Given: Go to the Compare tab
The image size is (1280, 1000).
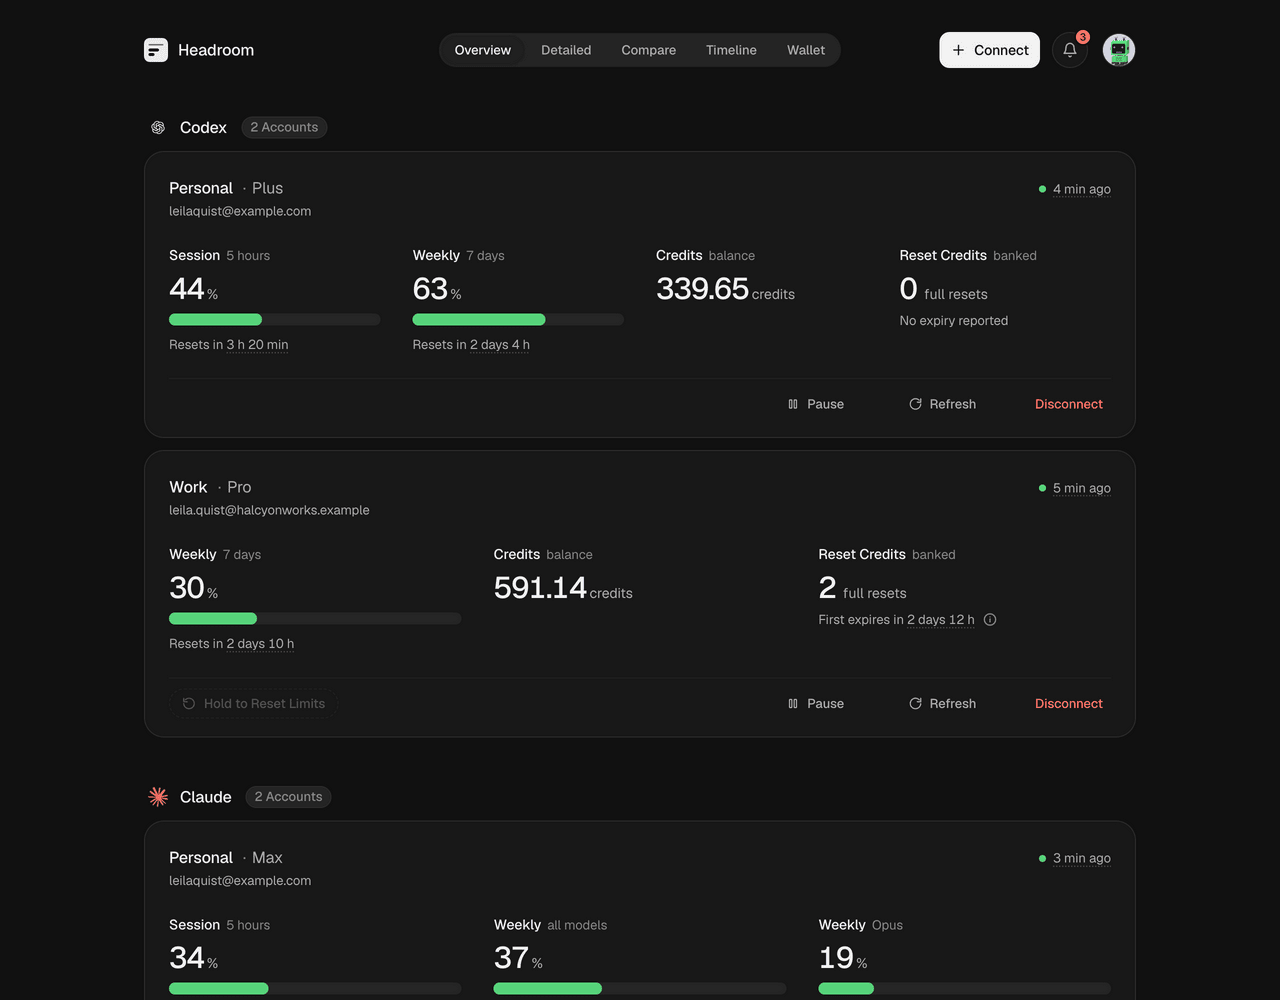Looking at the screenshot, I should [649, 50].
